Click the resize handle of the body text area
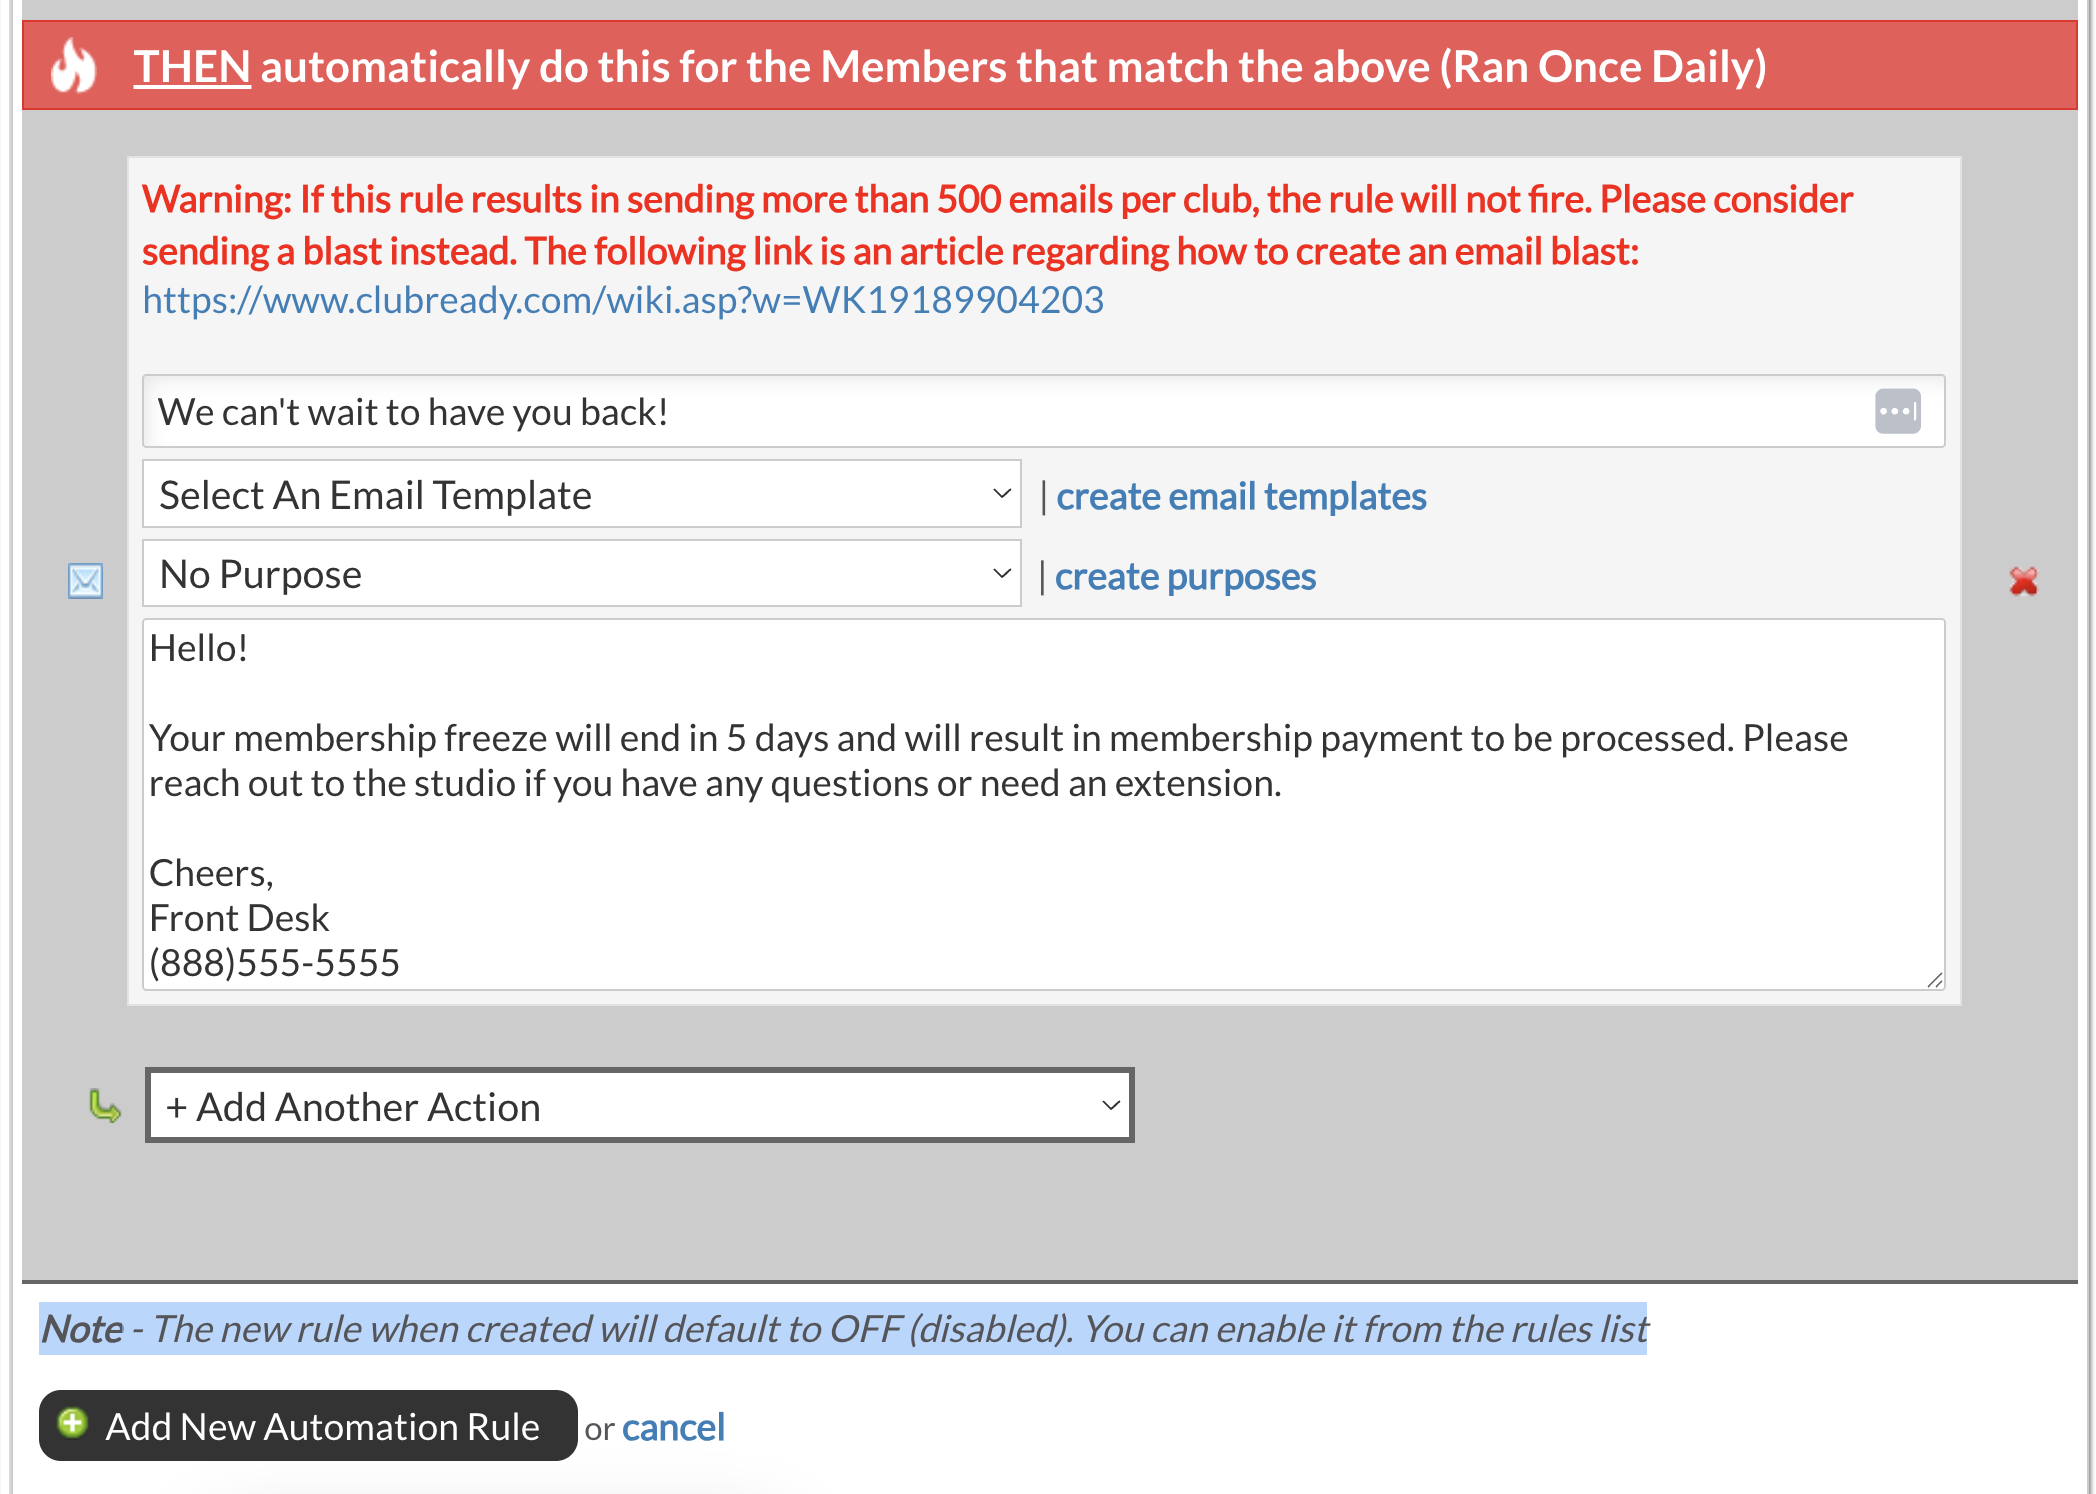Image resolution: width=2096 pixels, height=1494 pixels. coord(1934,979)
